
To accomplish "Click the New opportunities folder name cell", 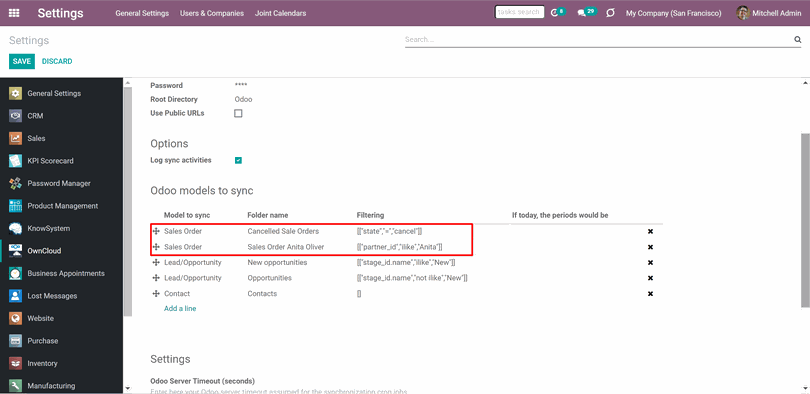I will coord(277,262).
